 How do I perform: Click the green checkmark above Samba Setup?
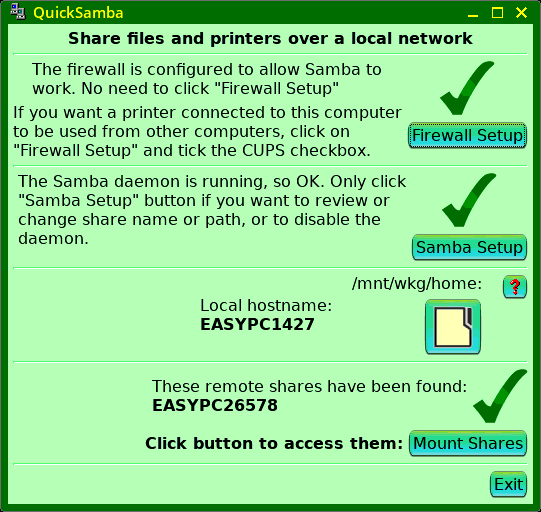tap(469, 200)
